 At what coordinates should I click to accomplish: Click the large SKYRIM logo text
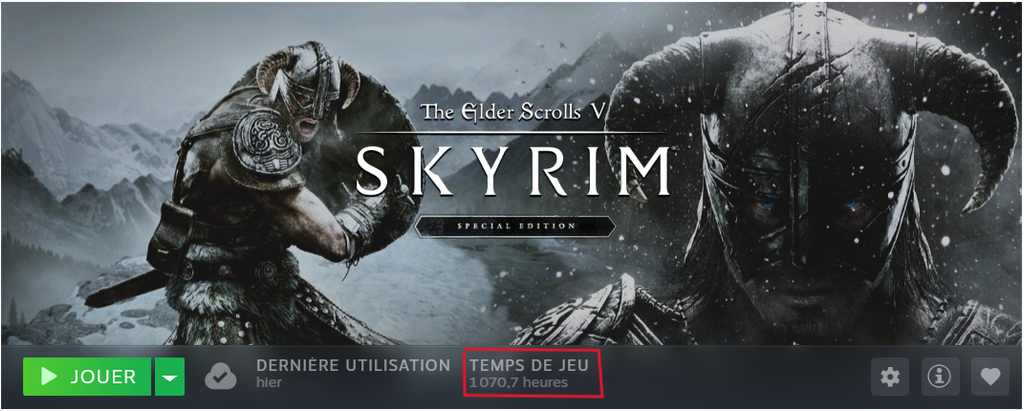pos(514,170)
